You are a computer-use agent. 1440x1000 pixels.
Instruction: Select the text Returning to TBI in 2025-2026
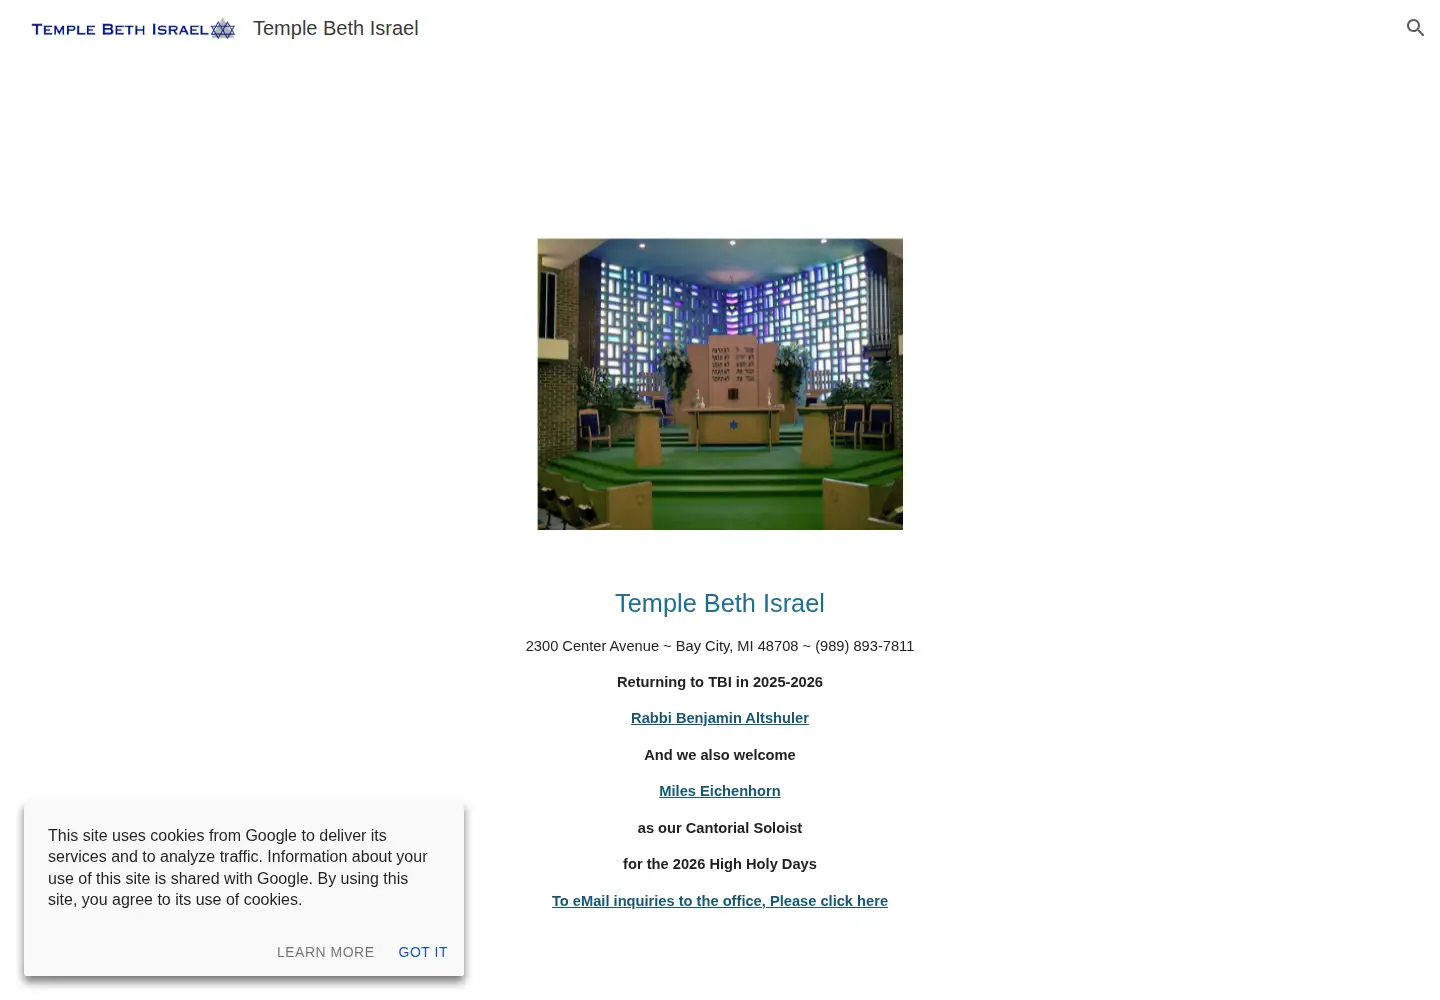coord(720,682)
